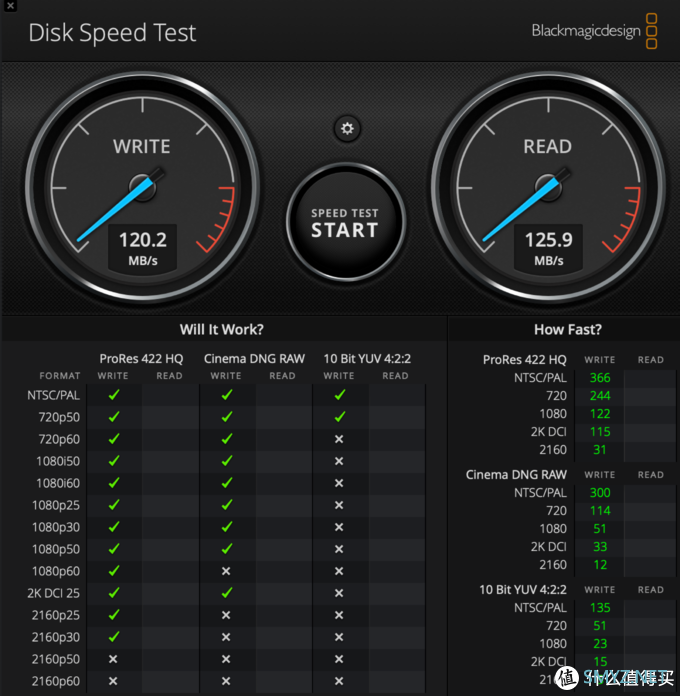Screen dimensions: 680x696
Task: Click the WRITE gauge's 120.2 MB/s readout
Action: [142, 248]
